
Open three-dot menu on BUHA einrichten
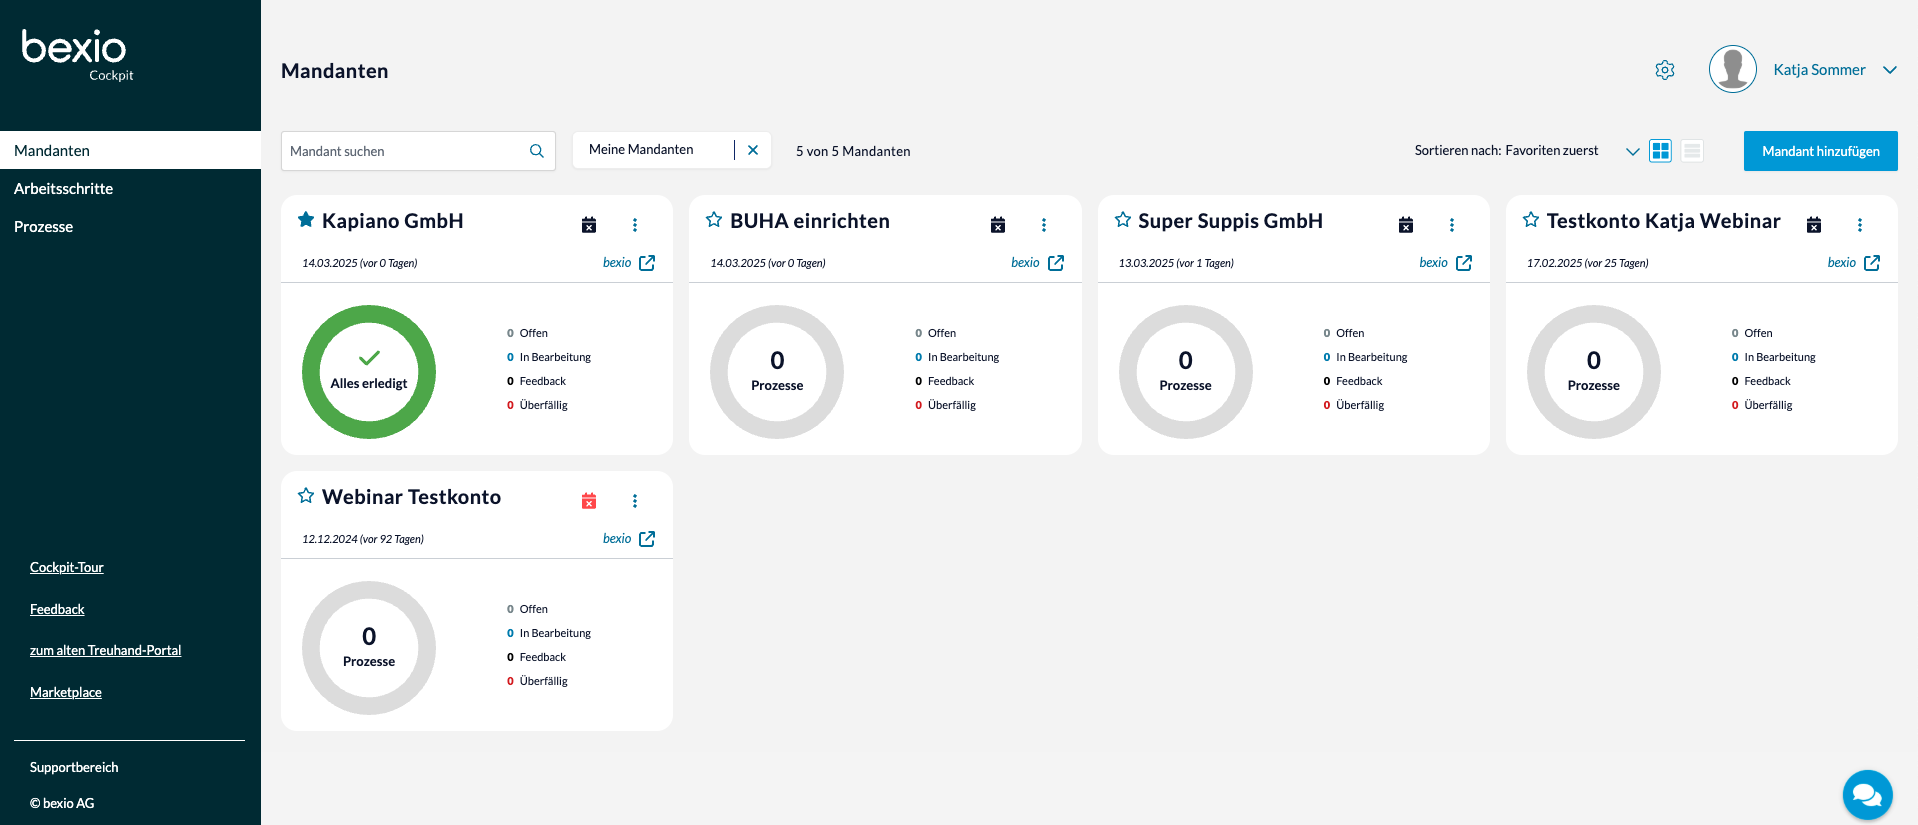(x=1043, y=225)
